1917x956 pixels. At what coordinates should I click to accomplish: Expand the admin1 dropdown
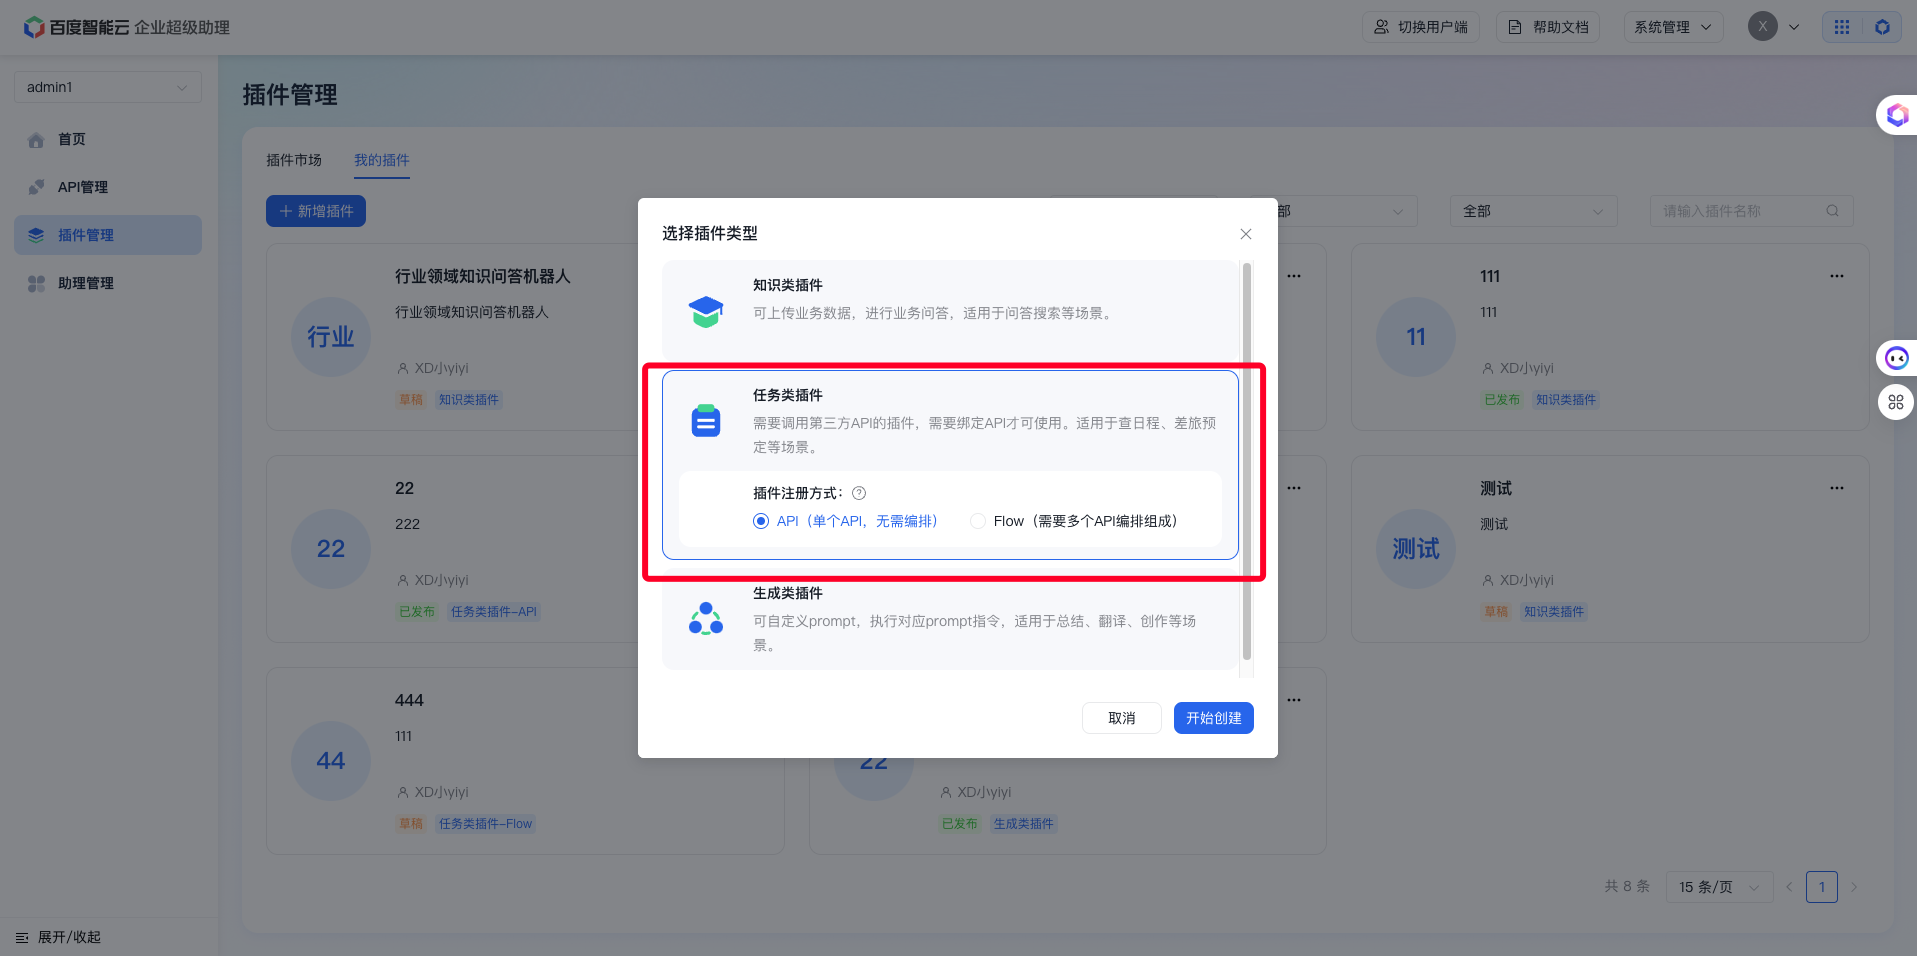pyautogui.click(x=108, y=87)
